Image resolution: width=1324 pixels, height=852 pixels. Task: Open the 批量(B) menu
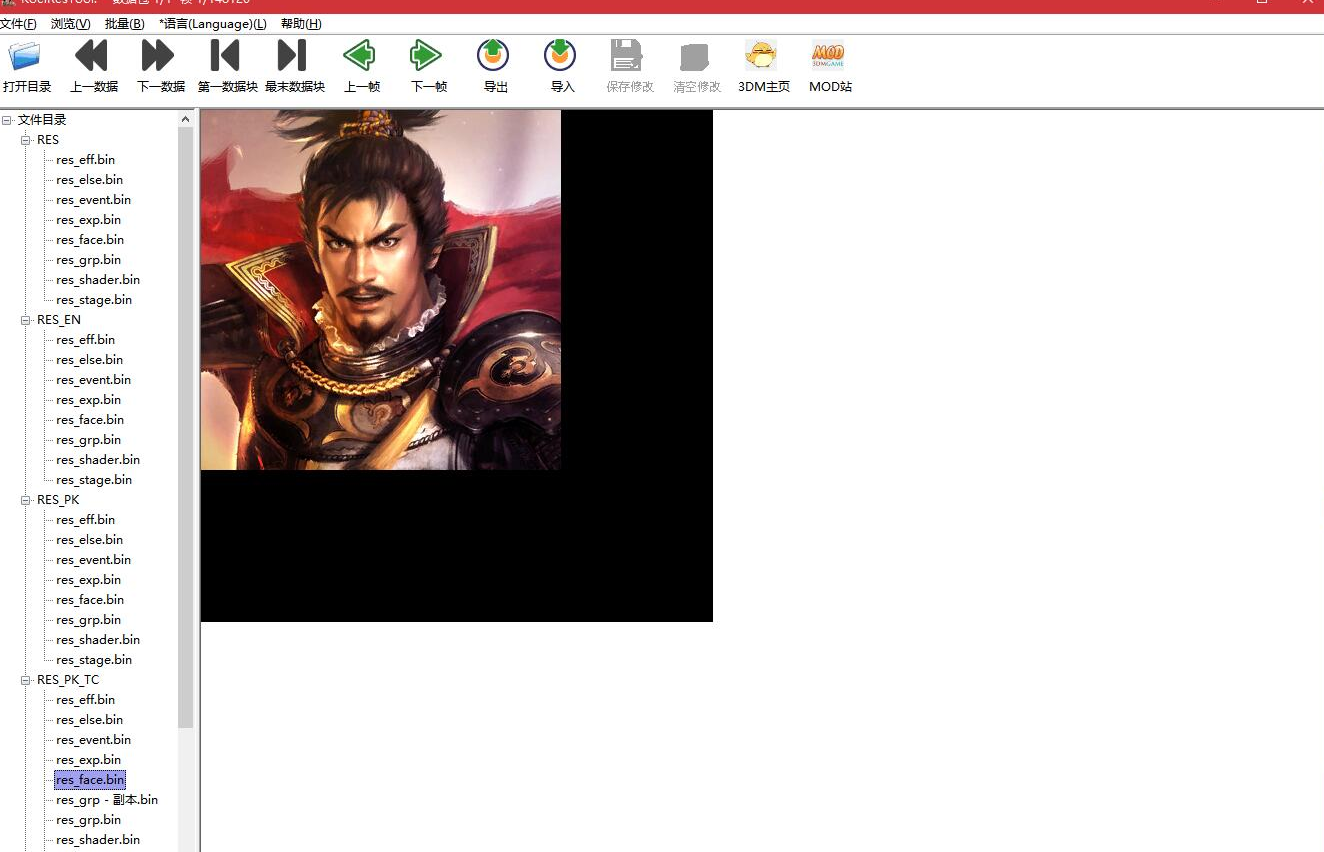tap(124, 24)
